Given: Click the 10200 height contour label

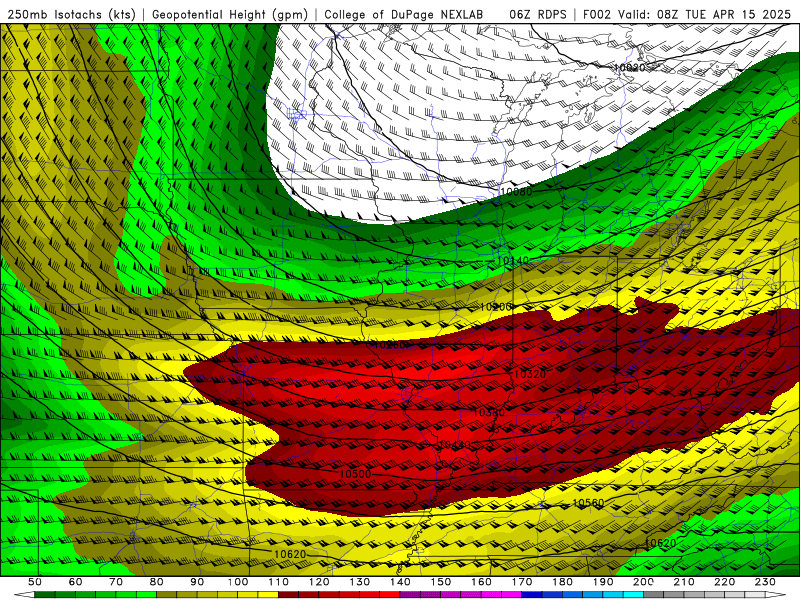Looking at the screenshot, I should tap(495, 307).
